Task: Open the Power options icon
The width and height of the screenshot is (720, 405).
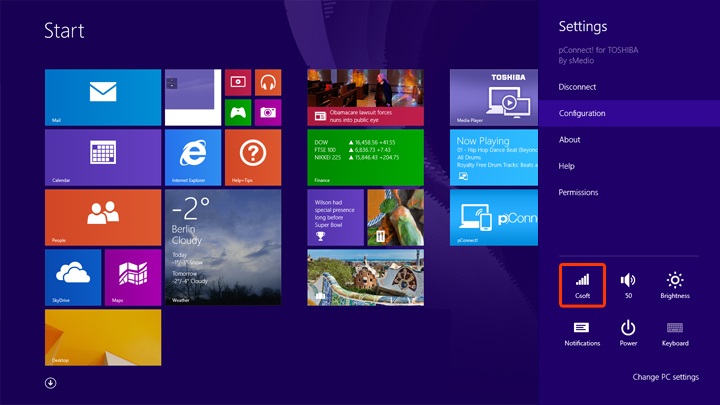Action: [x=628, y=332]
